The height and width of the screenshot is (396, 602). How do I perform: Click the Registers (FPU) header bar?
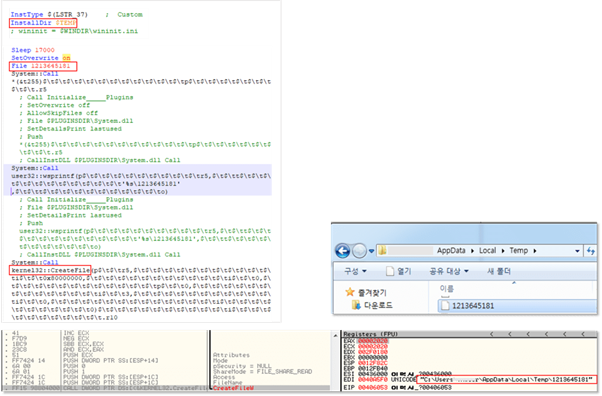(x=469, y=334)
